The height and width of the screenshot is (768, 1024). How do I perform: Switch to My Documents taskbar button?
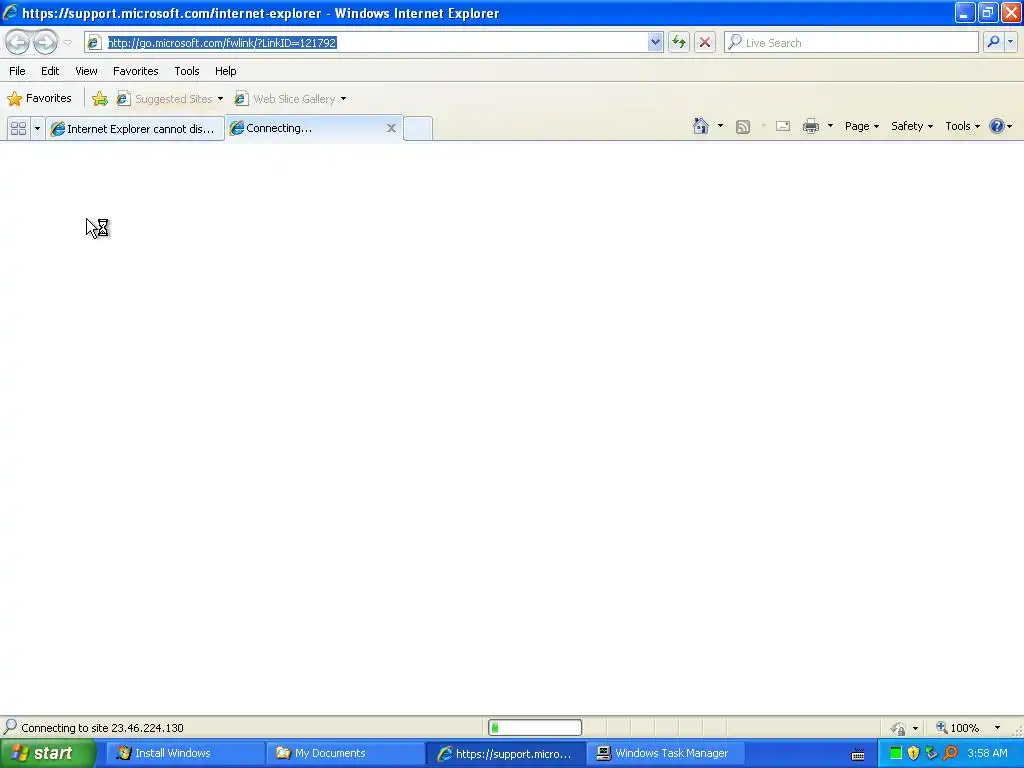pyautogui.click(x=344, y=753)
